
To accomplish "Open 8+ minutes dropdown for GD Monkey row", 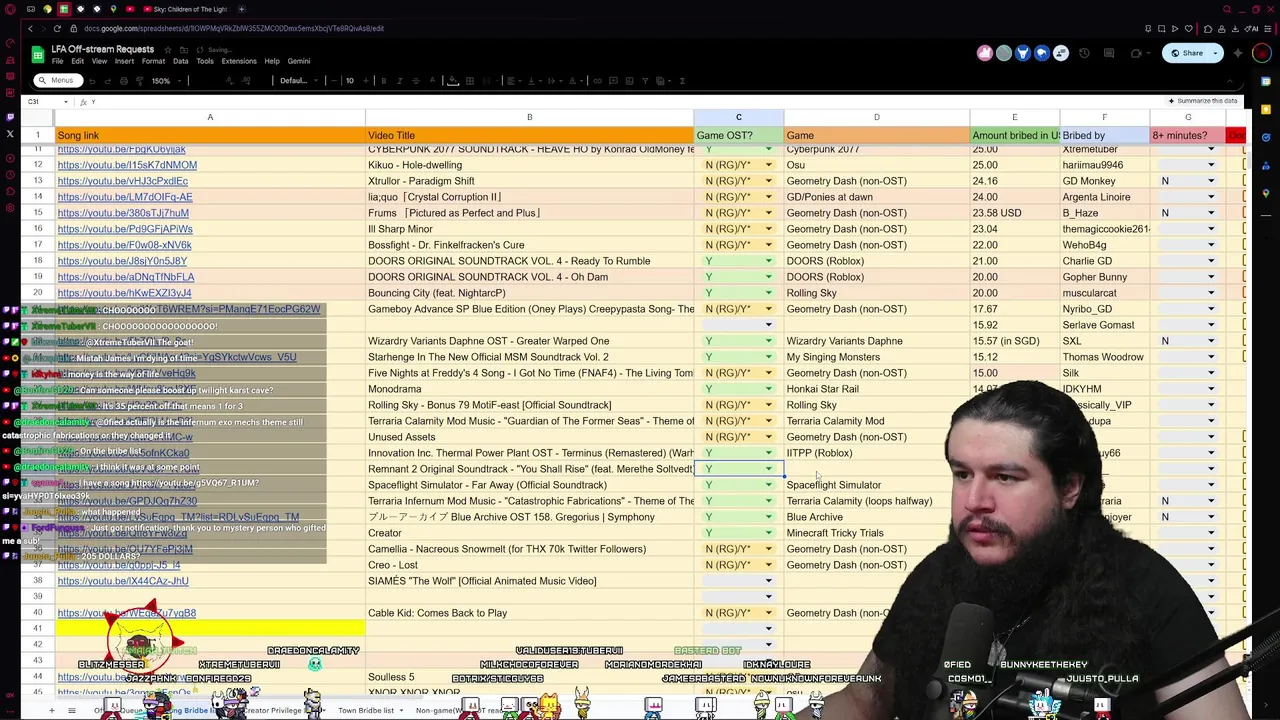I will (1211, 181).
